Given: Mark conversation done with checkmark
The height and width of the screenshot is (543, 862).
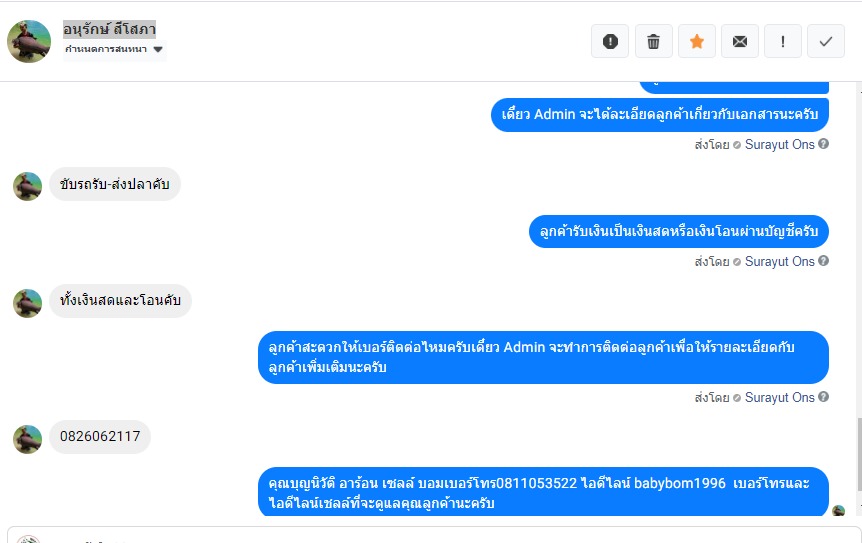Looking at the screenshot, I should (x=826, y=41).
